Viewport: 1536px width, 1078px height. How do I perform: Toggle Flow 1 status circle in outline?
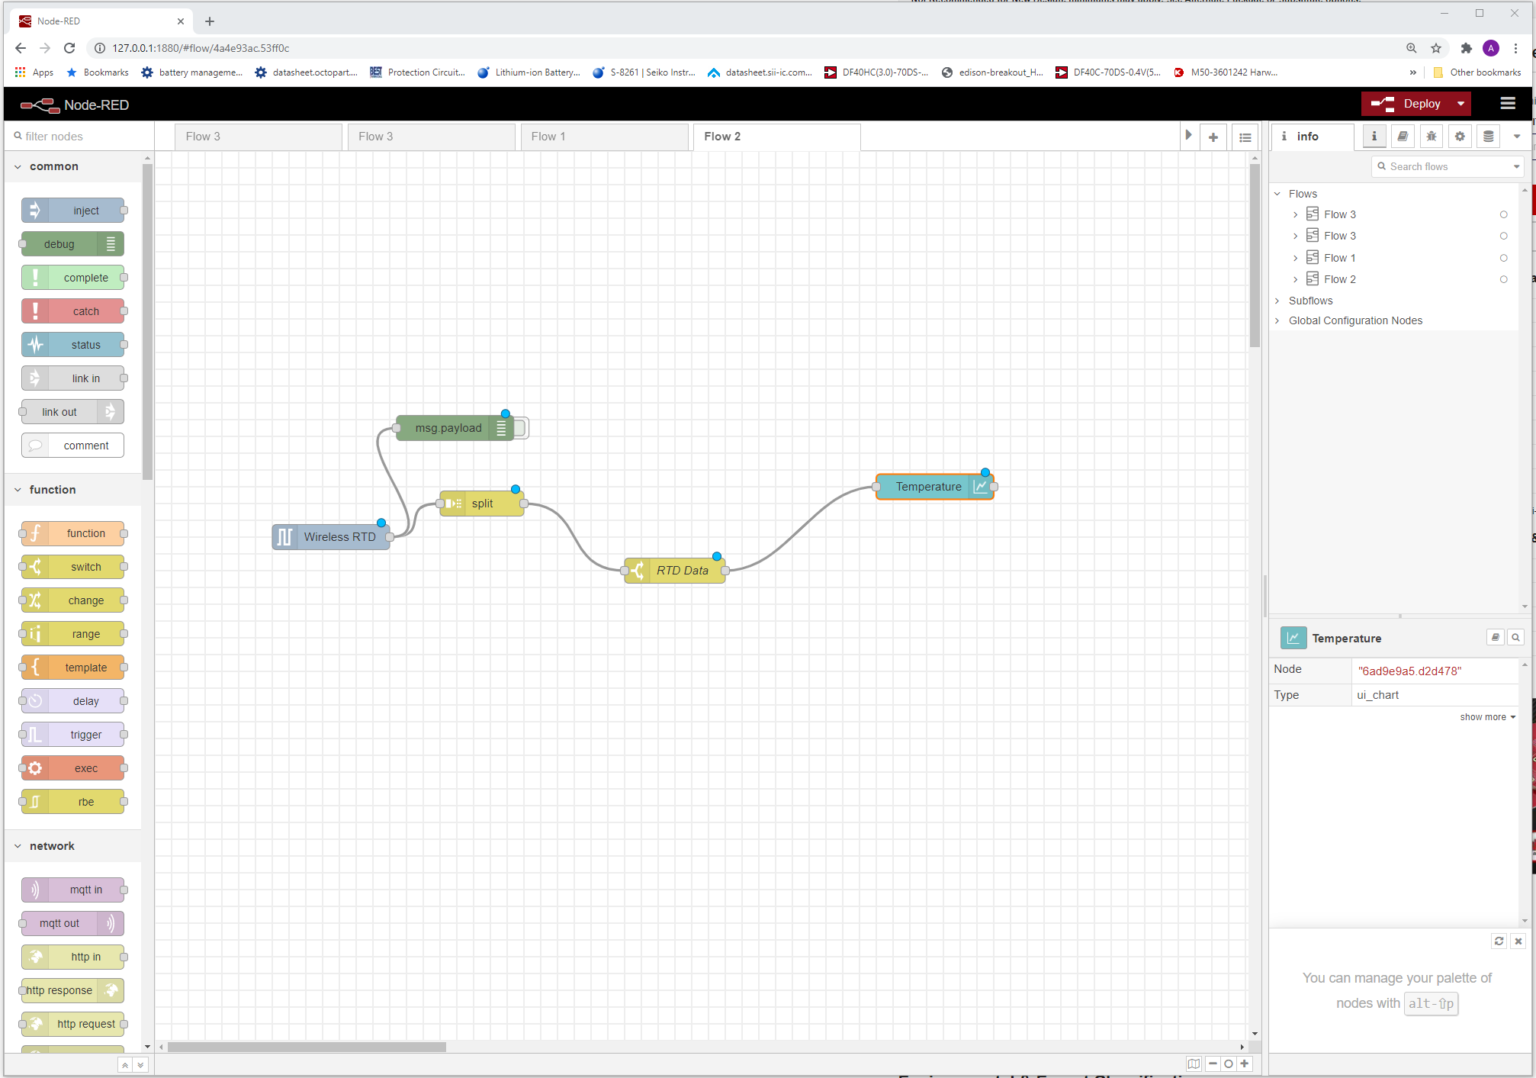(x=1503, y=258)
